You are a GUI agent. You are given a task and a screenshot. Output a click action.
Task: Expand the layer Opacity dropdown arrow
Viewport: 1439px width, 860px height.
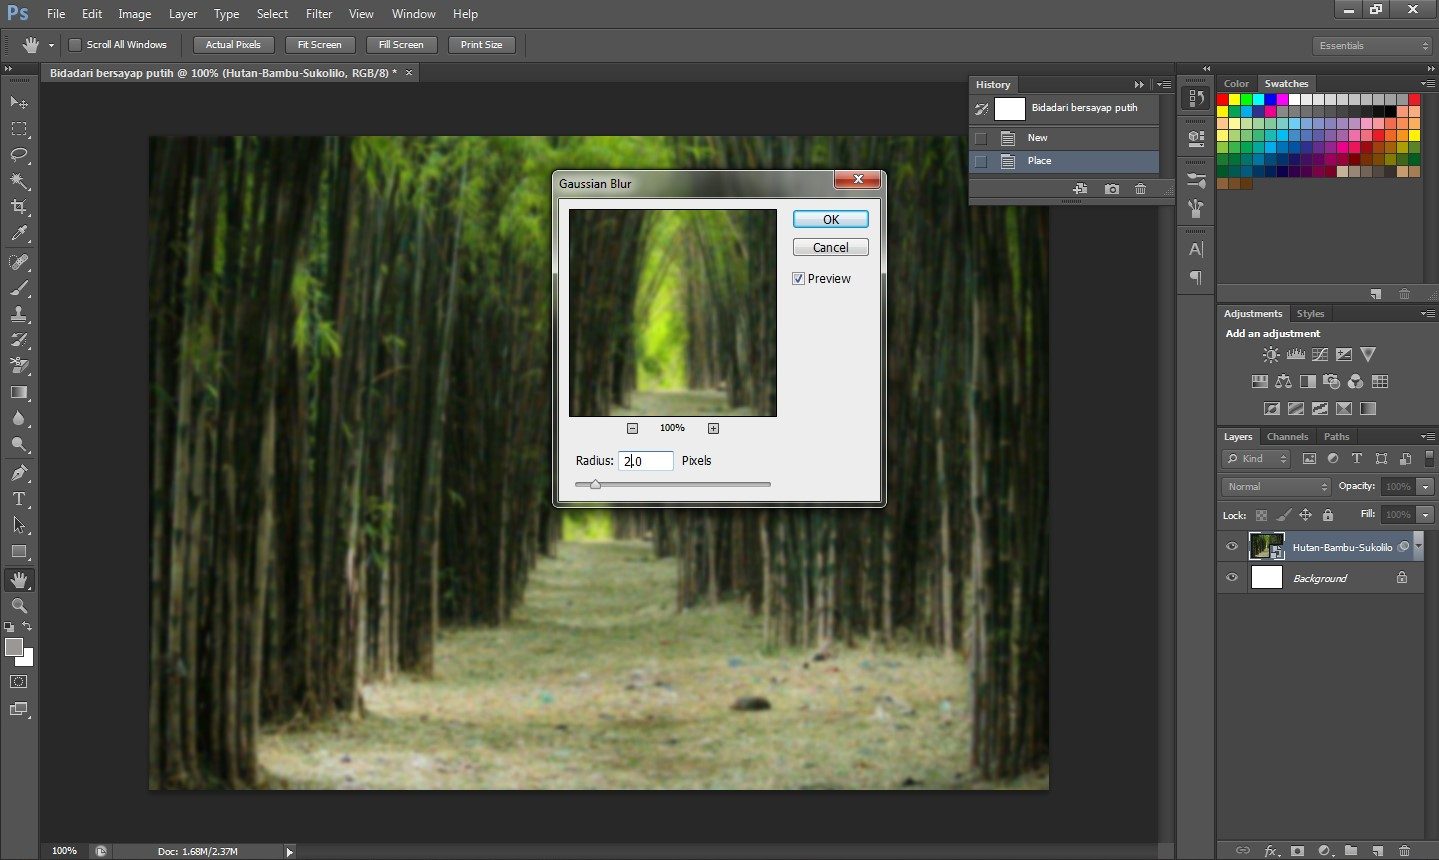click(x=1425, y=487)
